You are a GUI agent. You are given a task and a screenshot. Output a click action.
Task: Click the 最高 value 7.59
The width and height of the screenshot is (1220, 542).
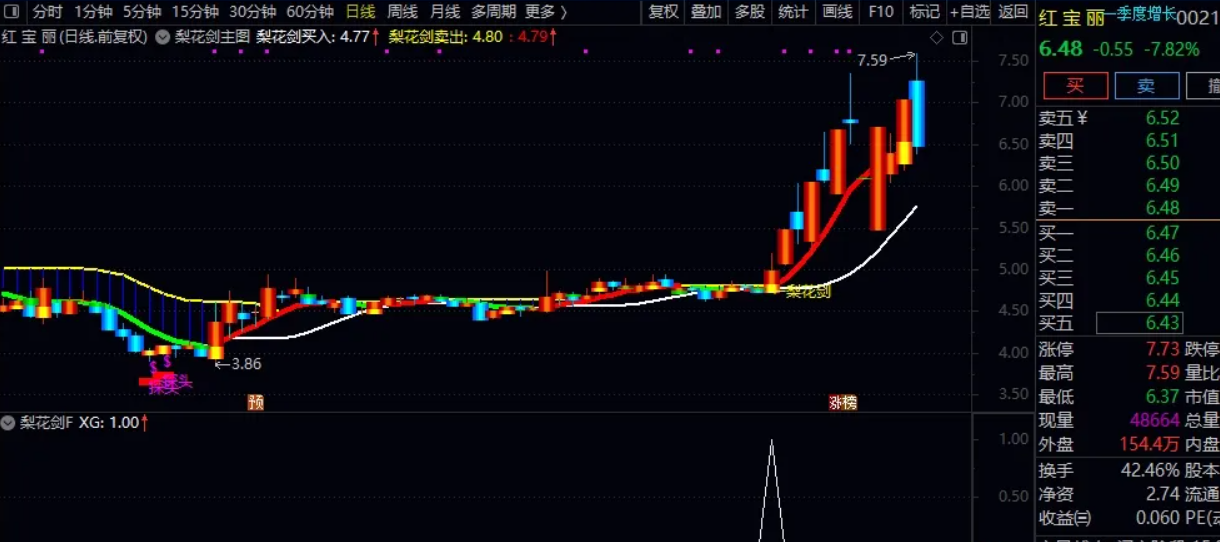pyautogui.click(x=1163, y=373)
